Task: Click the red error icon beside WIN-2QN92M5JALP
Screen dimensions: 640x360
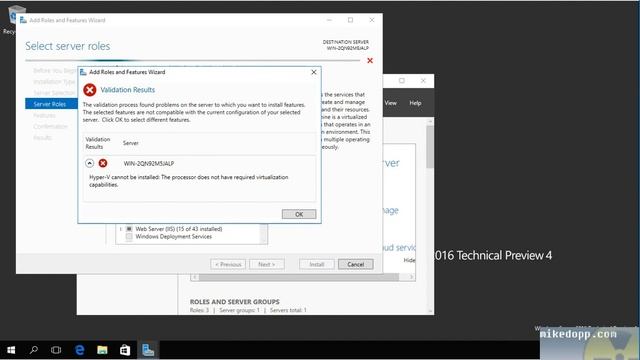Action: [103, 163]
